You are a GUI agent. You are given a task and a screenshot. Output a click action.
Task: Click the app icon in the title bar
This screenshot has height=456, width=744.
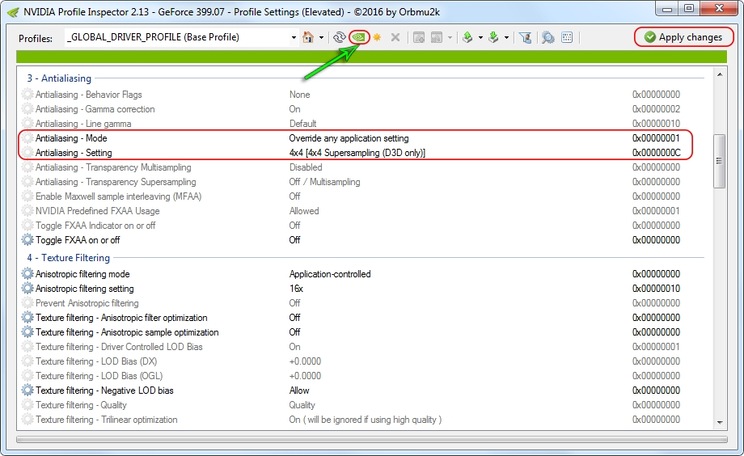click(x=13, y=12)
